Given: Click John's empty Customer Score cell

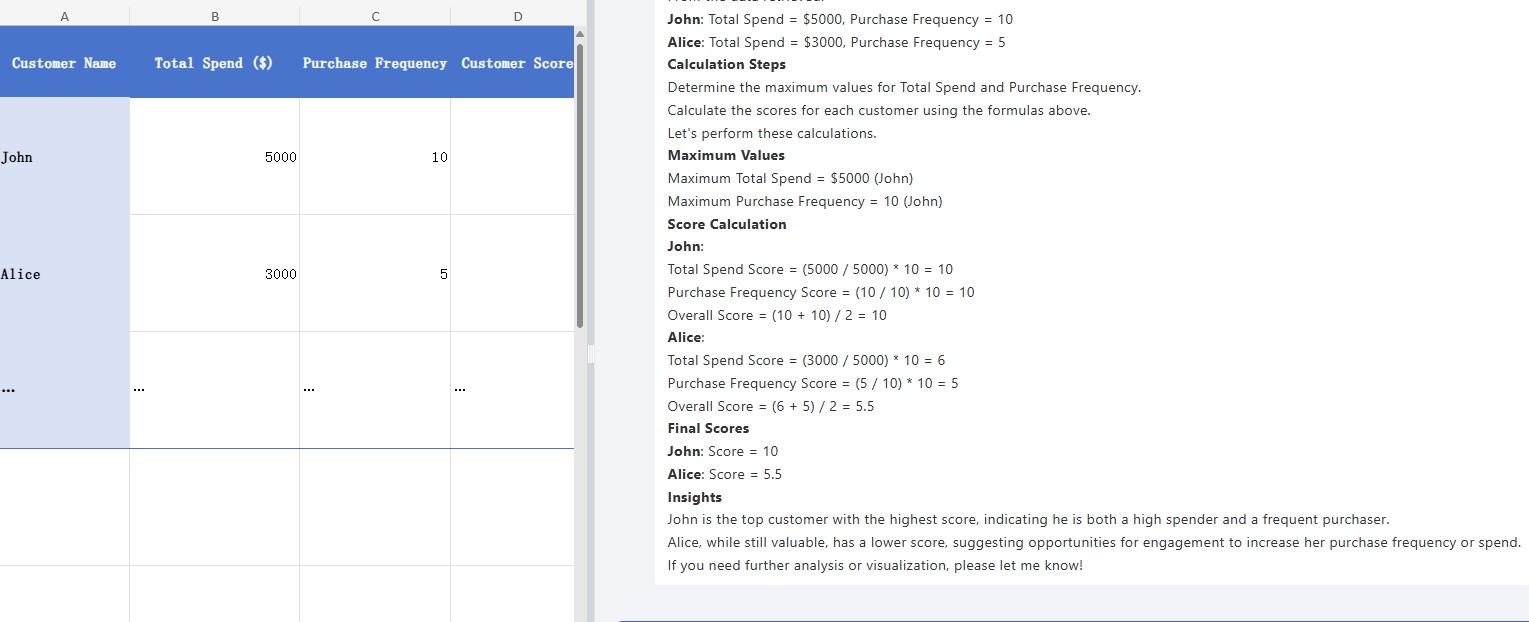Looking at the screenshot, I should tap(512, 157).
